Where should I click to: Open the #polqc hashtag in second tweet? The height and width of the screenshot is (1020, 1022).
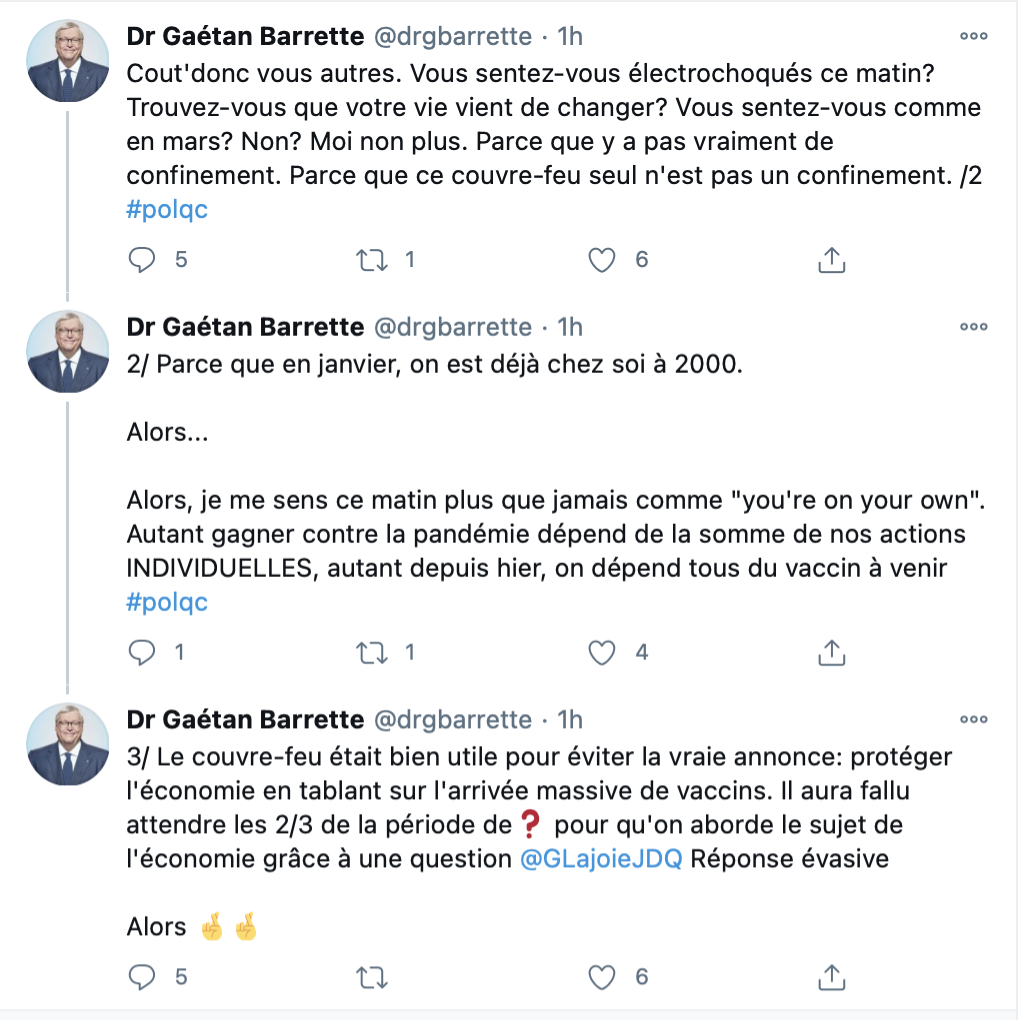click(x=167, y=602)
